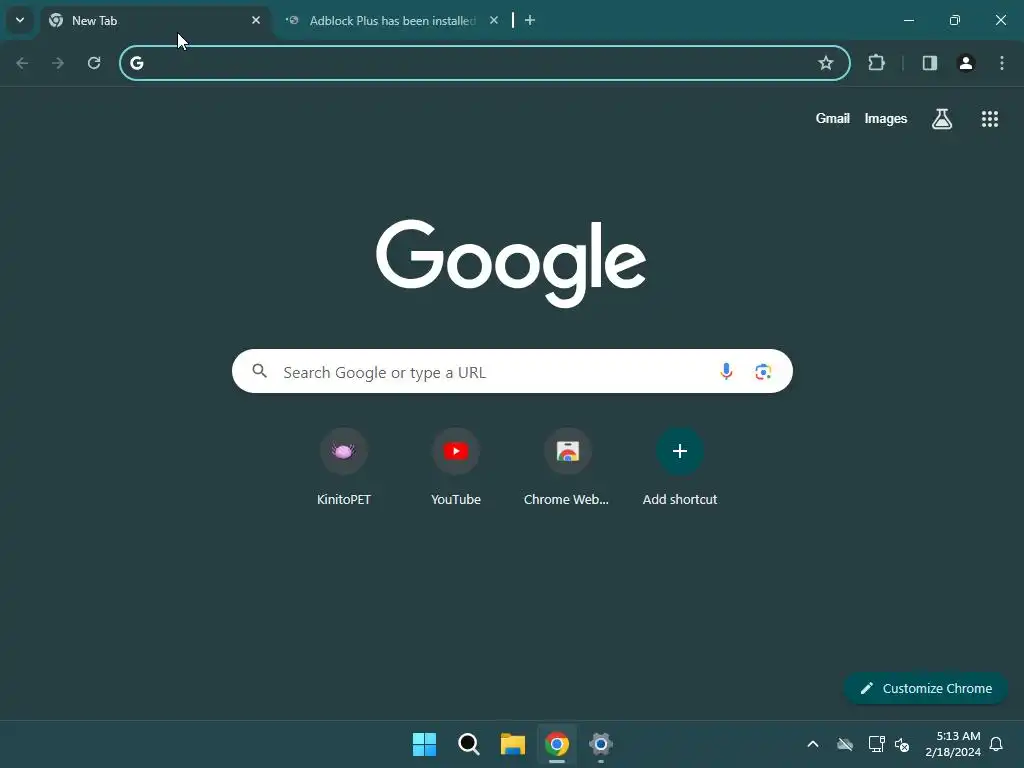Open network status tray icon
1024x768 pixels.
click(876, 744)
